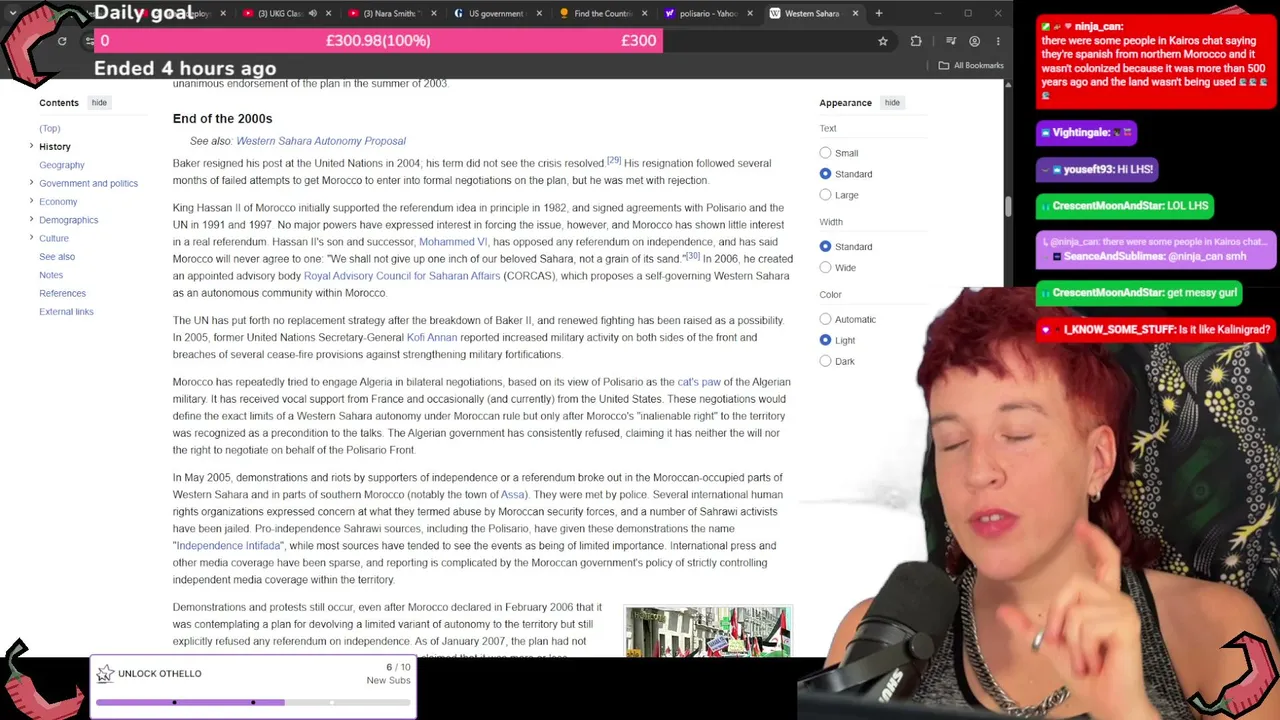Close the Western Sahara tab

855,13
